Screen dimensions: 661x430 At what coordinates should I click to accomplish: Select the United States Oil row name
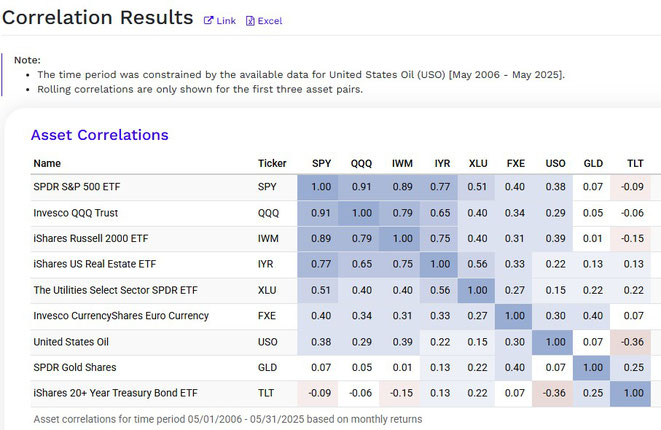71,341
